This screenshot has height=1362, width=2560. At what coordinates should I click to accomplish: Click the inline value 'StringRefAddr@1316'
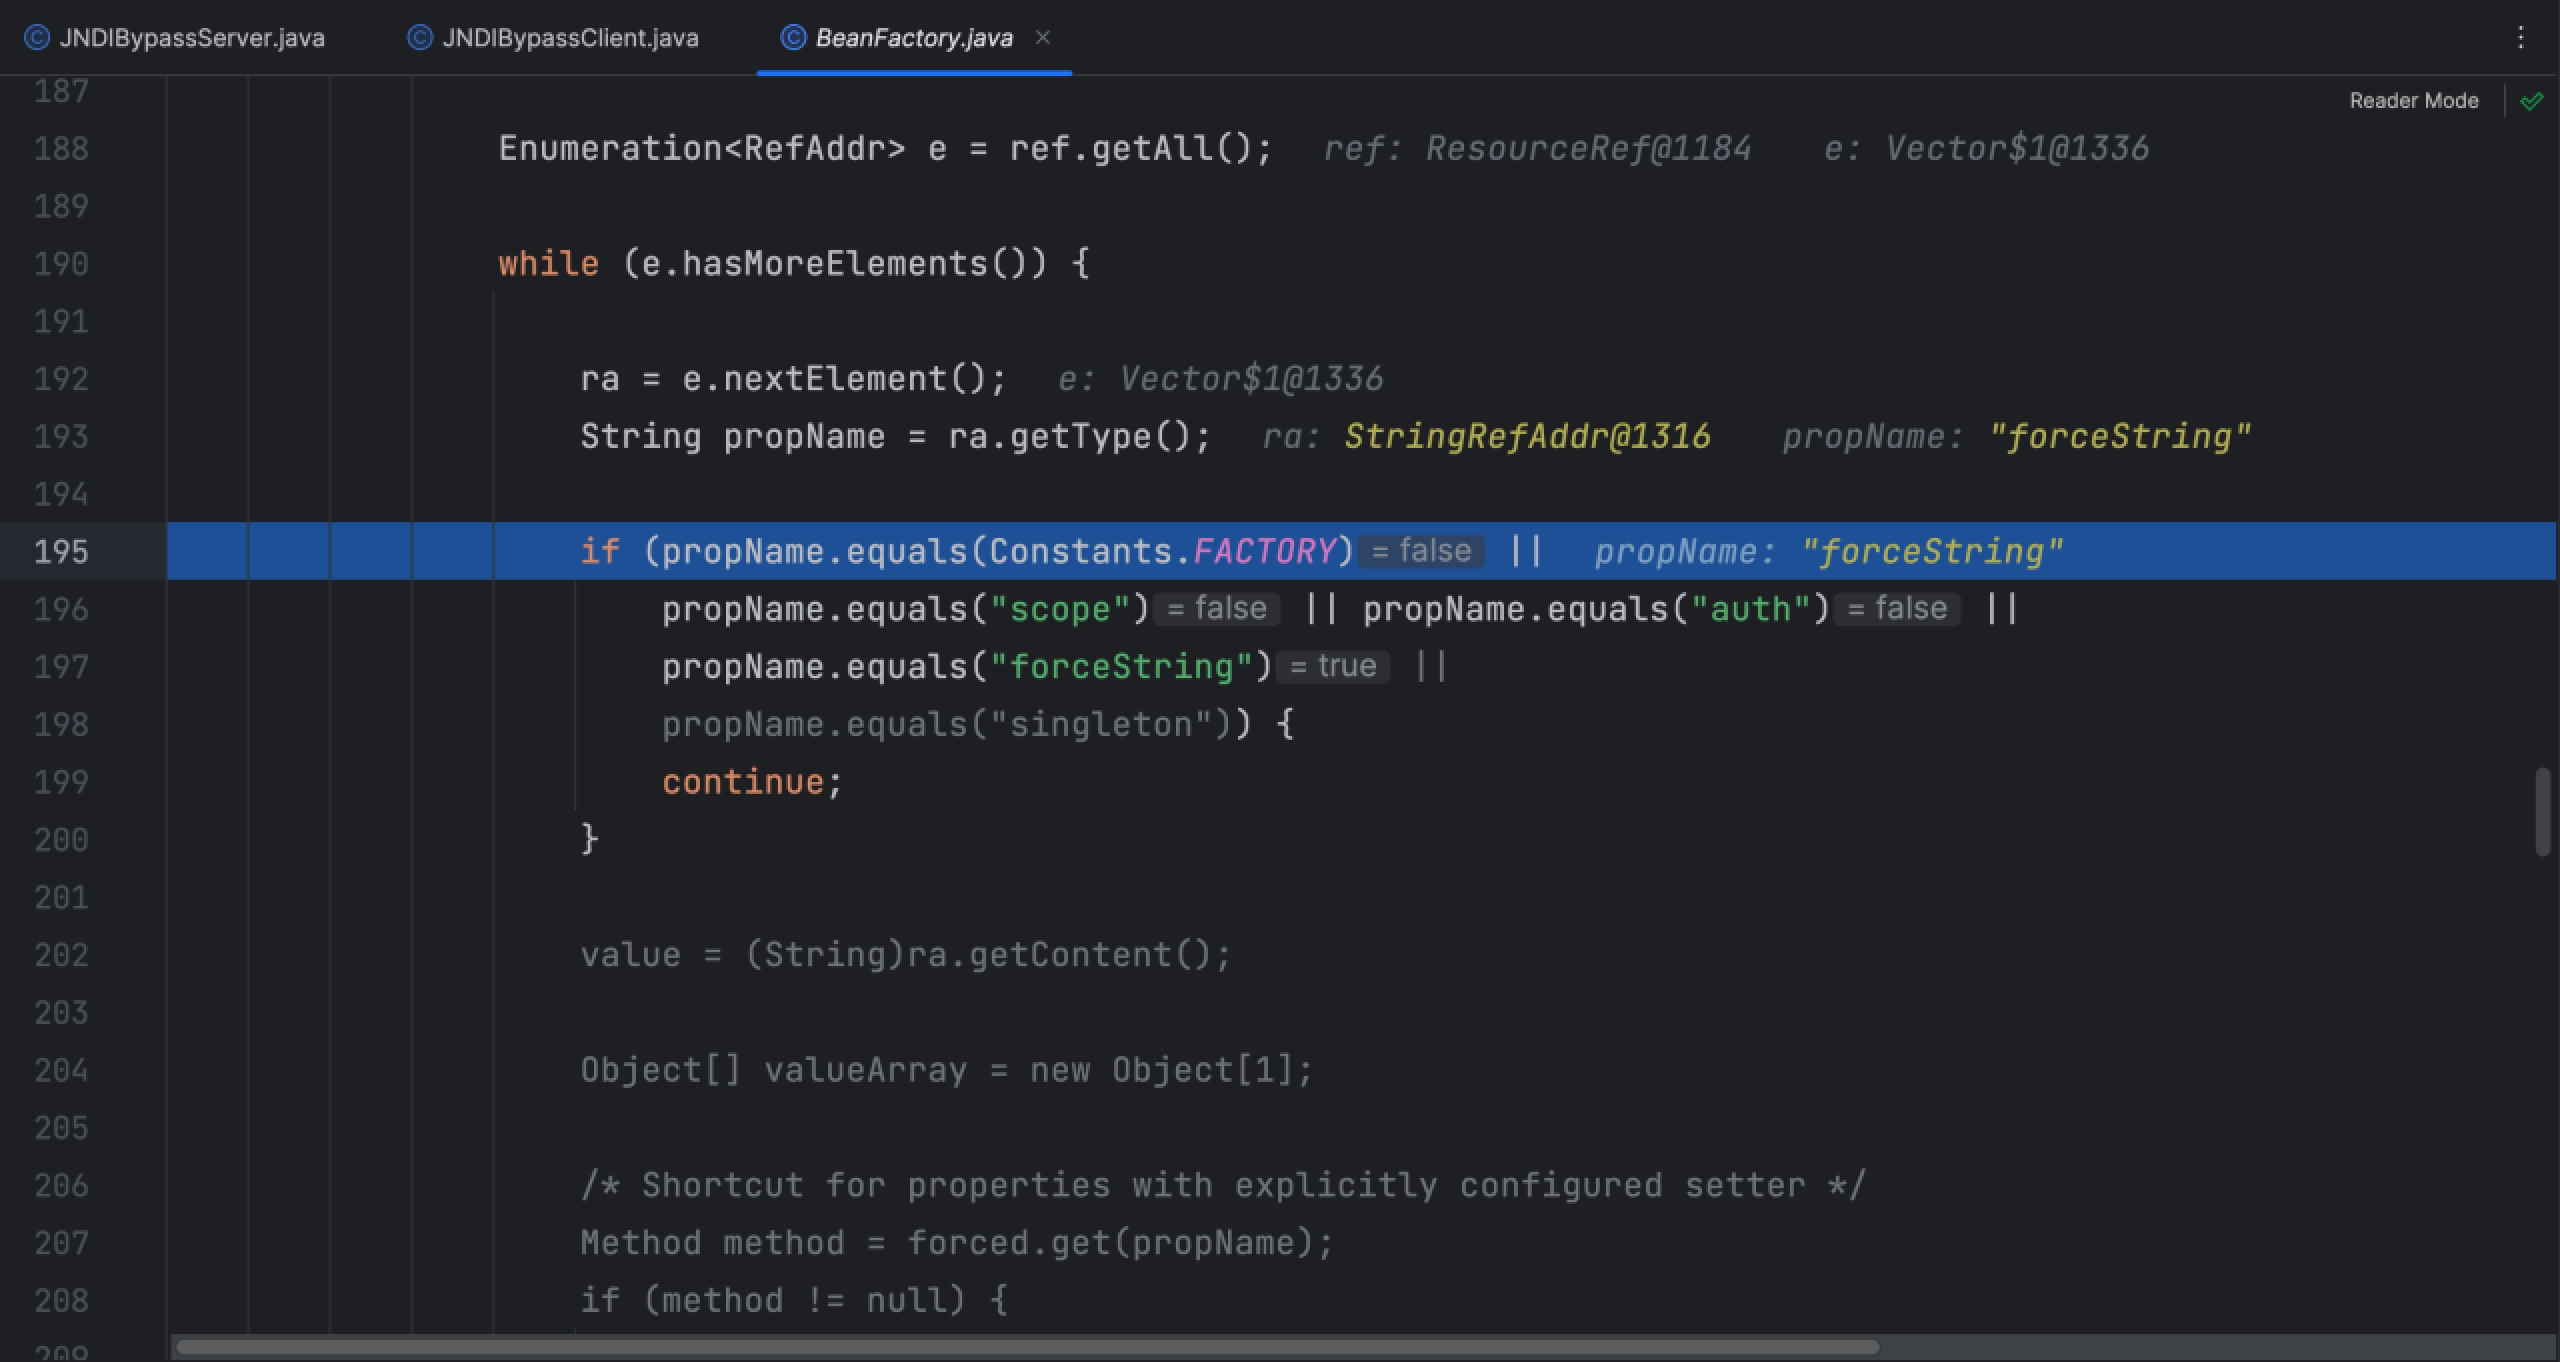(1527, 436)
